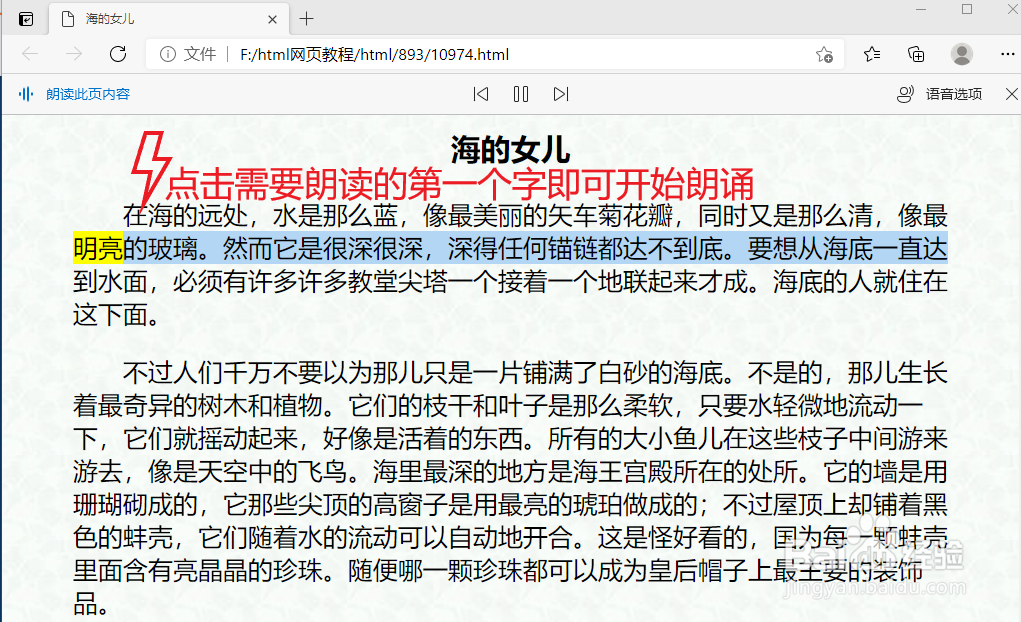This screenshot has width=1021, height=622.
Task: Click text 这下面。 ending first paragraph
Action: pyautogui.click(x=116, y=315)
